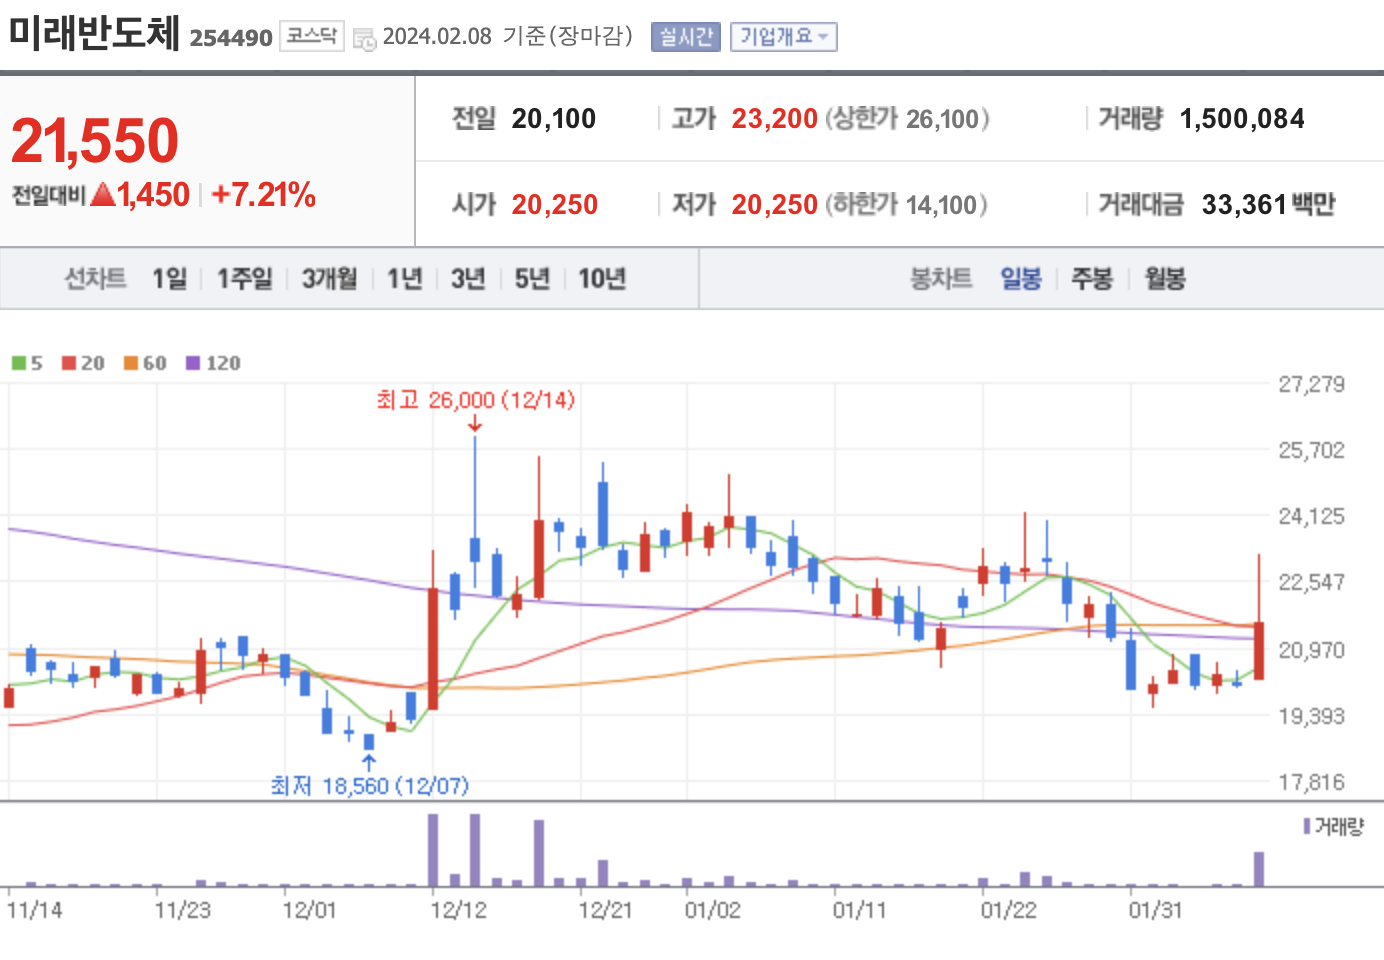Switch to 주봉 weekly candle chart

tap(1092, 278)
